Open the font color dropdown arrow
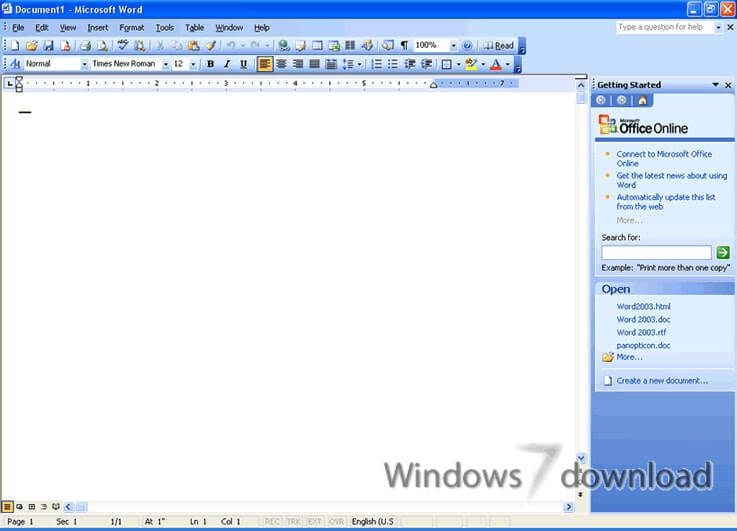 508,64
